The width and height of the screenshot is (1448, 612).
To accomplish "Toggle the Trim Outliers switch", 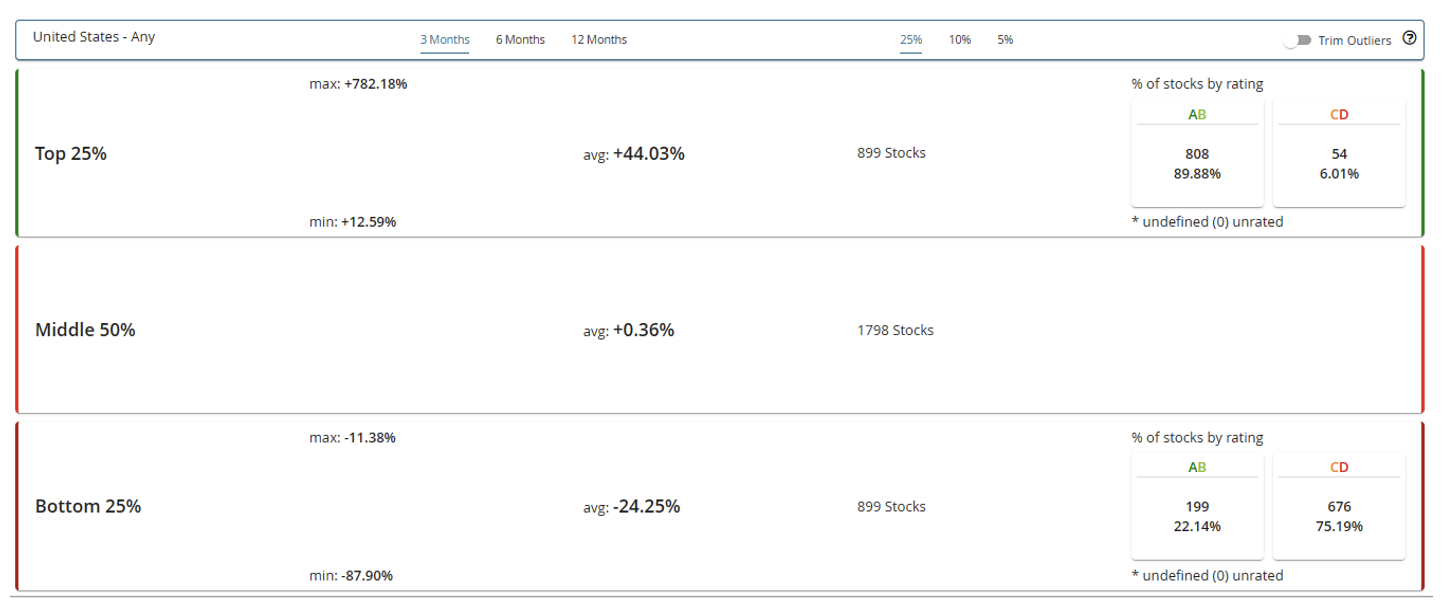I will coord(1298,40).
